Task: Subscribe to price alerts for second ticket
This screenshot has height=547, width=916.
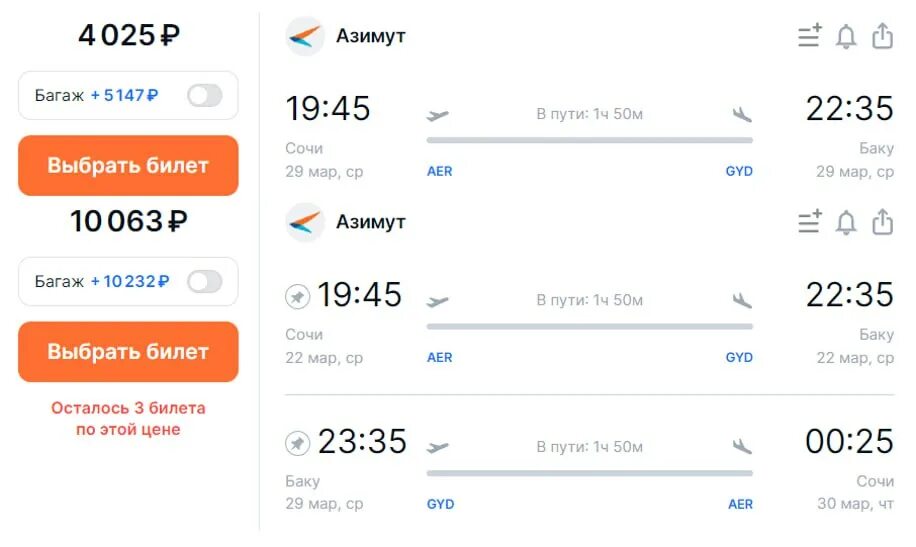Action: click(x=846, y=222)
